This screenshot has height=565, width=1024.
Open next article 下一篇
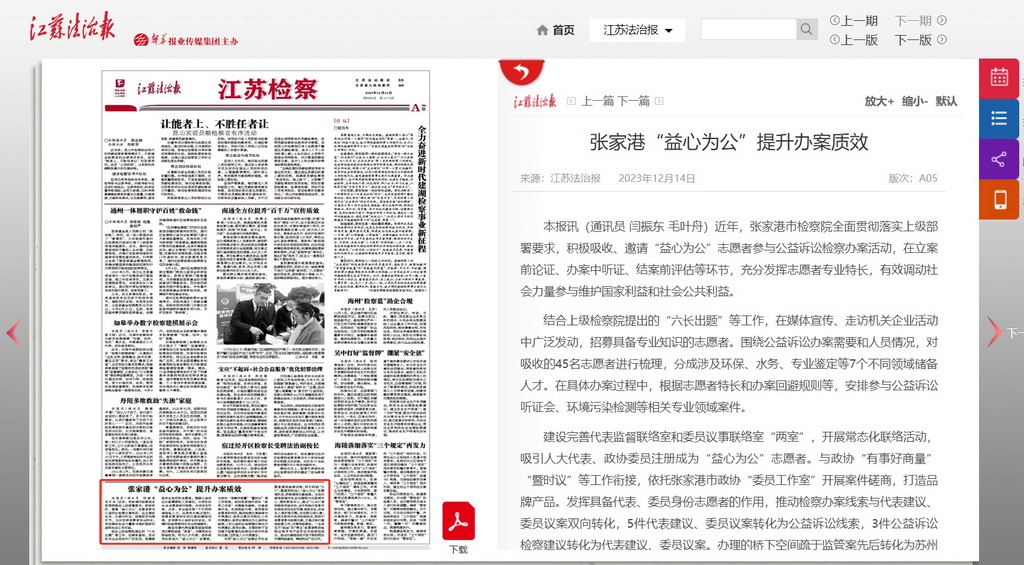(633, 101)
